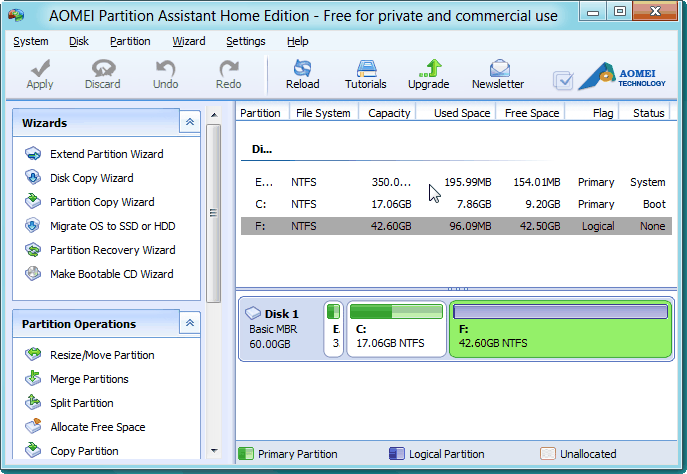The image size is (687, 474).
Task: Select the E... NTFS System partition row
Action: pos(456,182)
